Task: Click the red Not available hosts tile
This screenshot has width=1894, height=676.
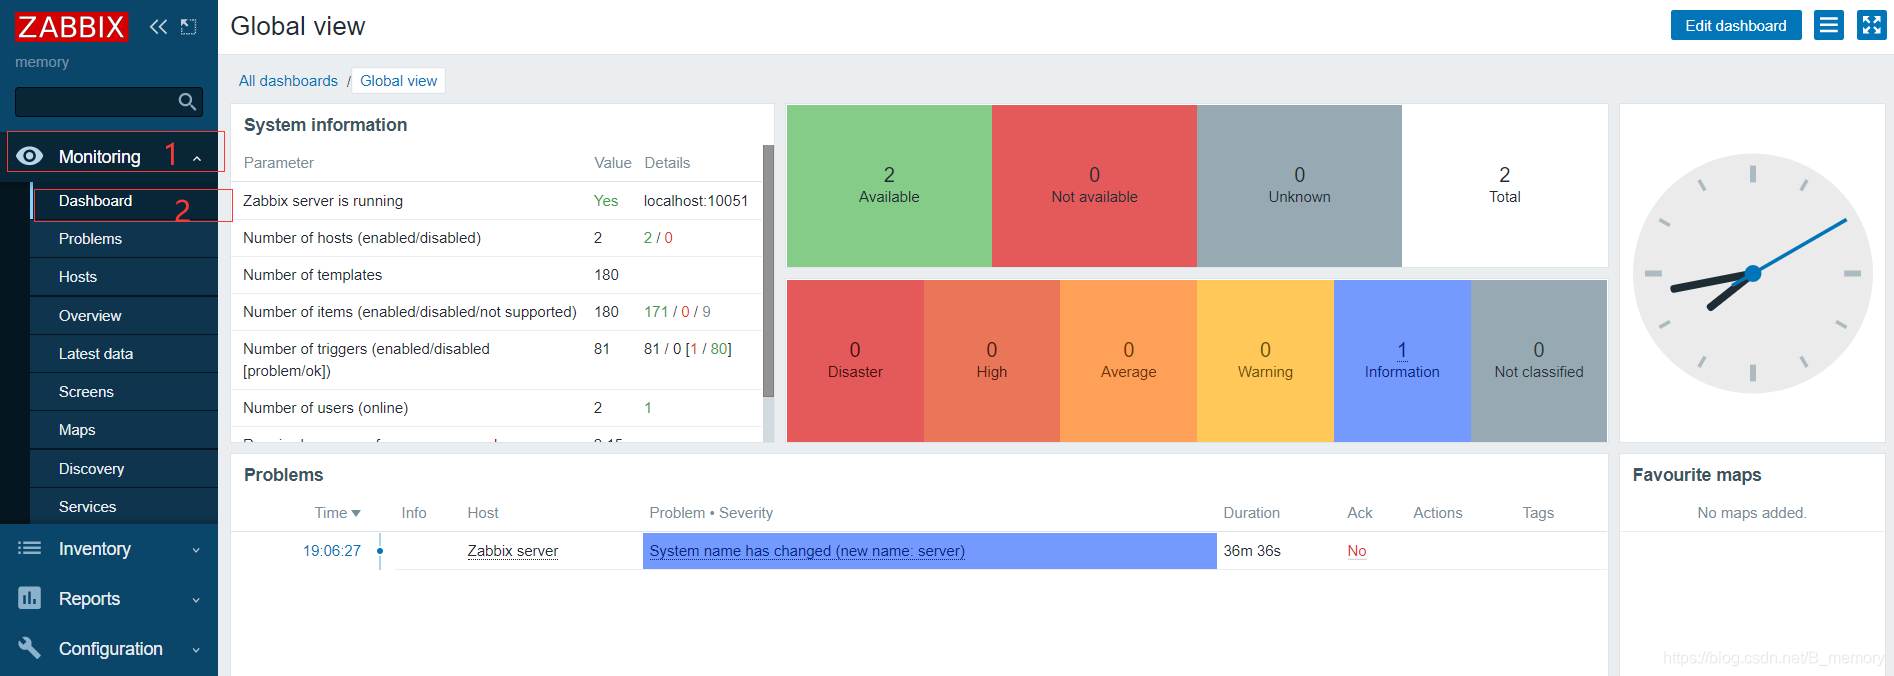Action: [x=1094, y=186]
